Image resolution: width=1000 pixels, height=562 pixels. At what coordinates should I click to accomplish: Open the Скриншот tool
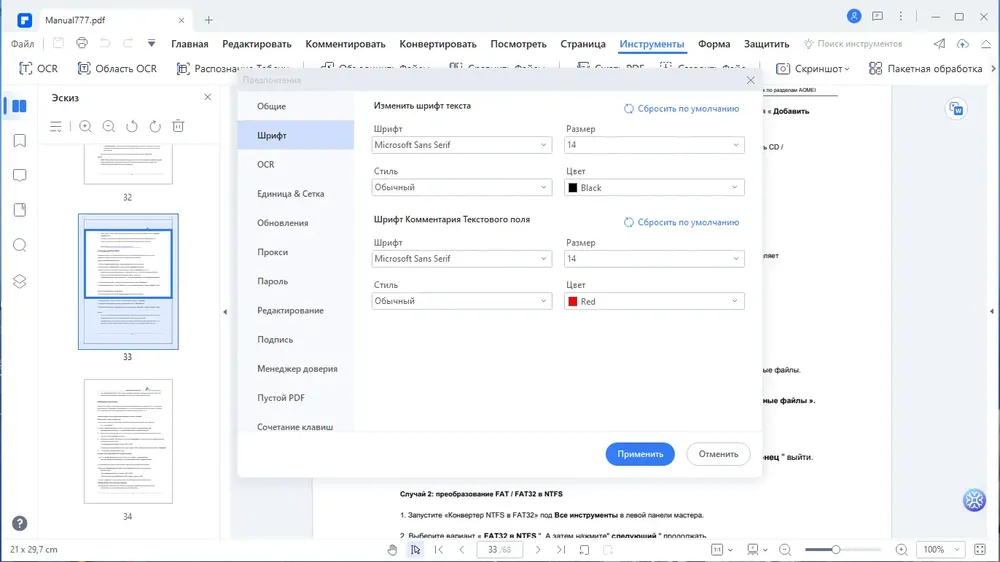tap(812, 68)
